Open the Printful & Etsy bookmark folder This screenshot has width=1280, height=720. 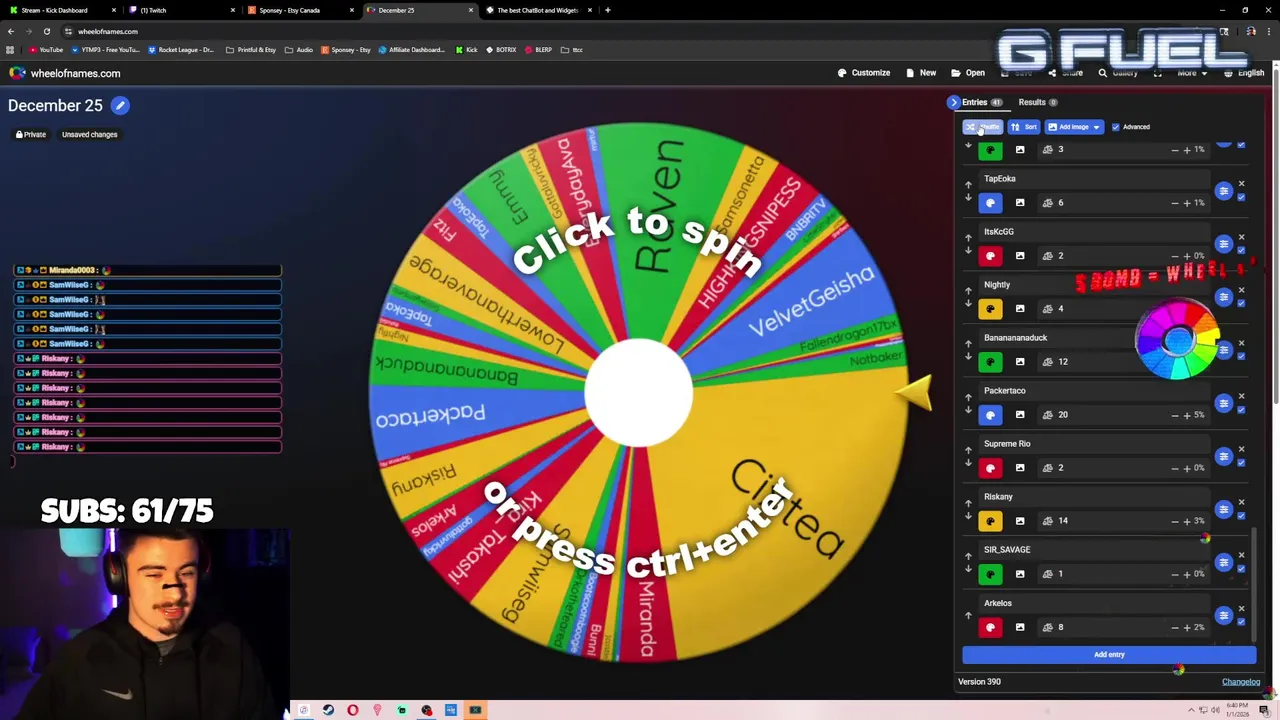[251, 49]
